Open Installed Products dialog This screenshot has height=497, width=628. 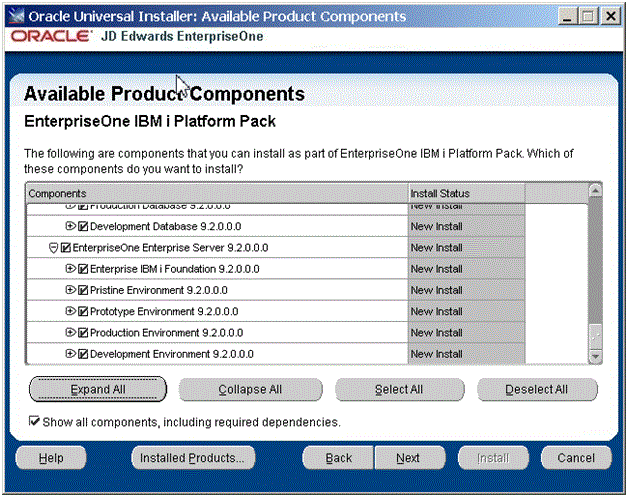point(193,458)
